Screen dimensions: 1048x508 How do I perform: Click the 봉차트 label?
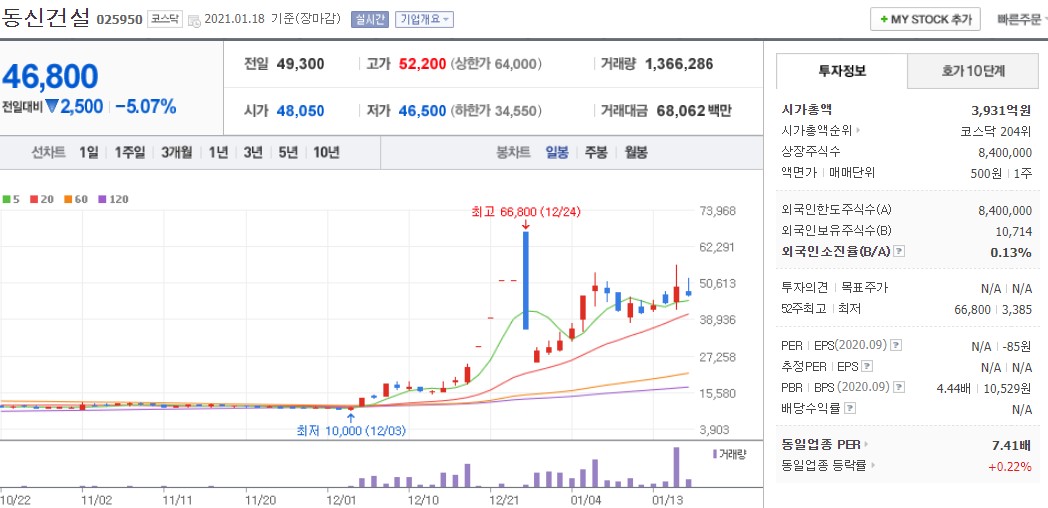pyautogui.click(x=513, y=152)
